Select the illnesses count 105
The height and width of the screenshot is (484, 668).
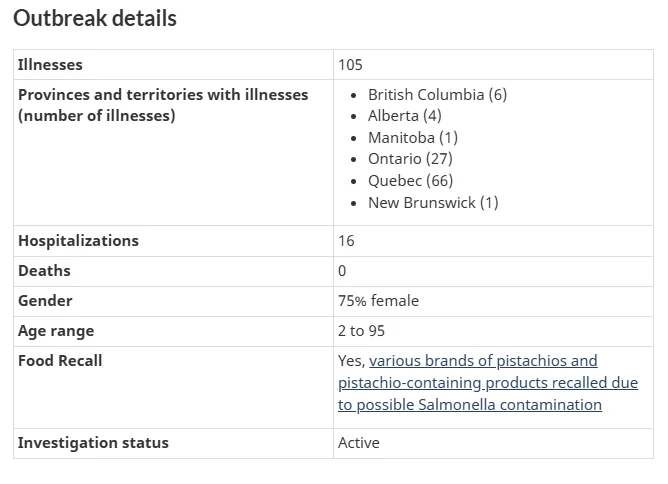pos(350,65)
